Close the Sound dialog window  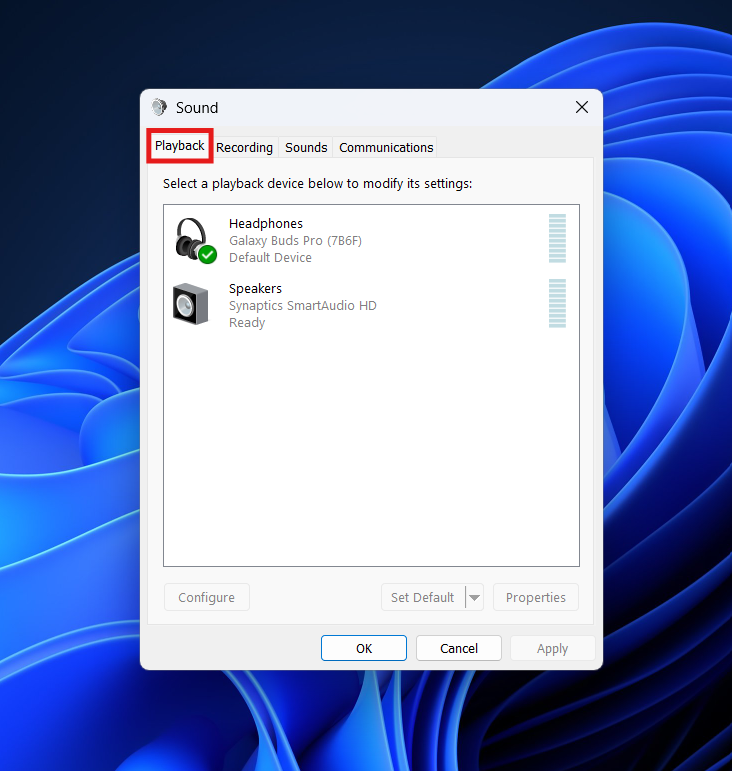tap(582, 107)
